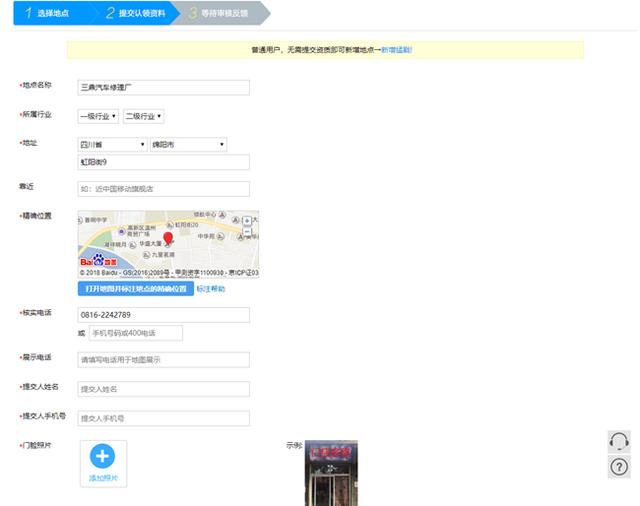Expand the 四川省 province dropdown
Viewport: 640px width, 506px height.
tap(112, 144)
